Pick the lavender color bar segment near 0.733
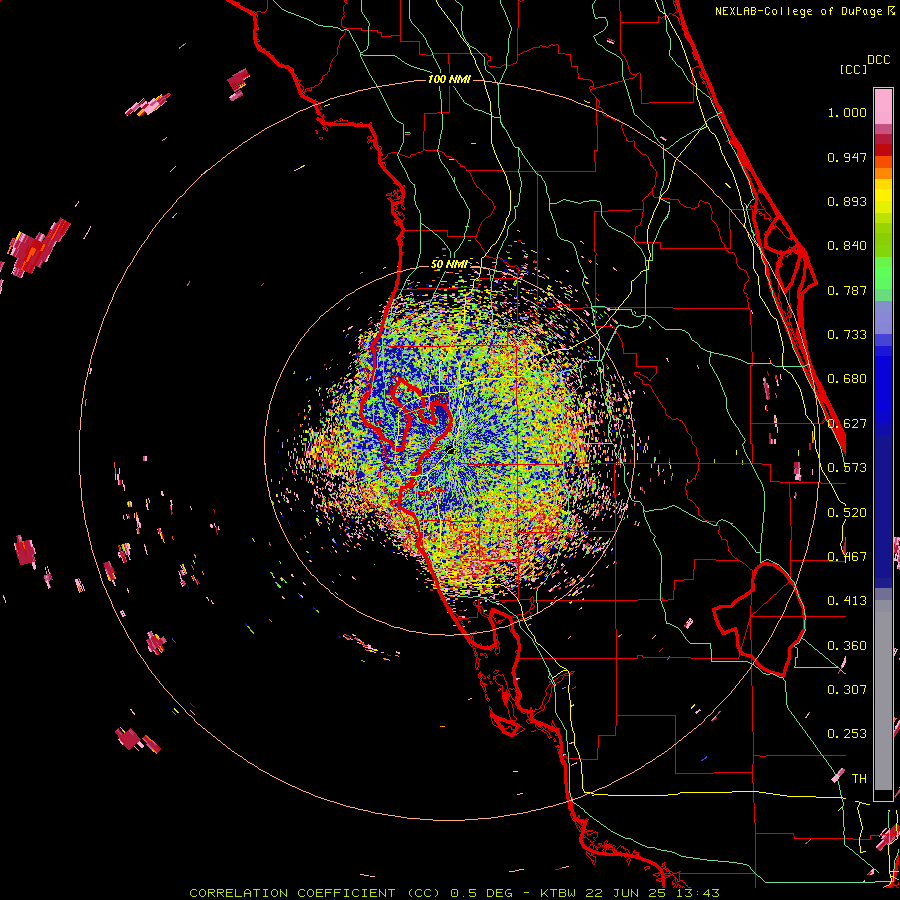Screen dimensions: 900x900 click(x=883, y=317)
